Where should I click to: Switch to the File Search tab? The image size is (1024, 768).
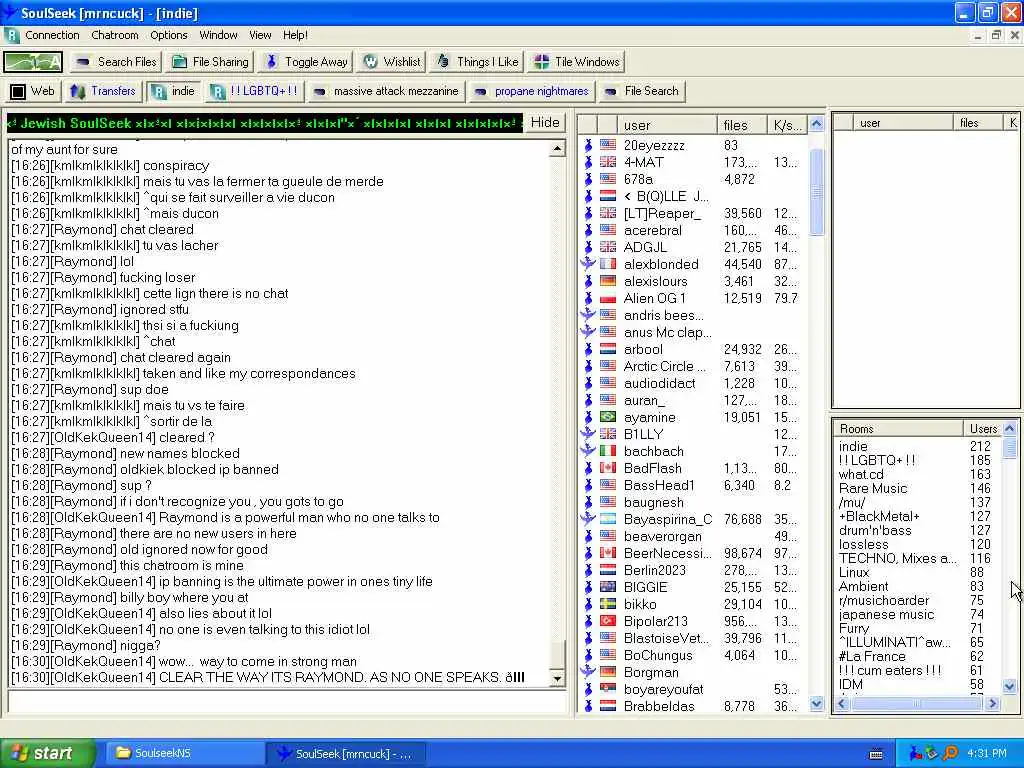[x=642, y=91]
